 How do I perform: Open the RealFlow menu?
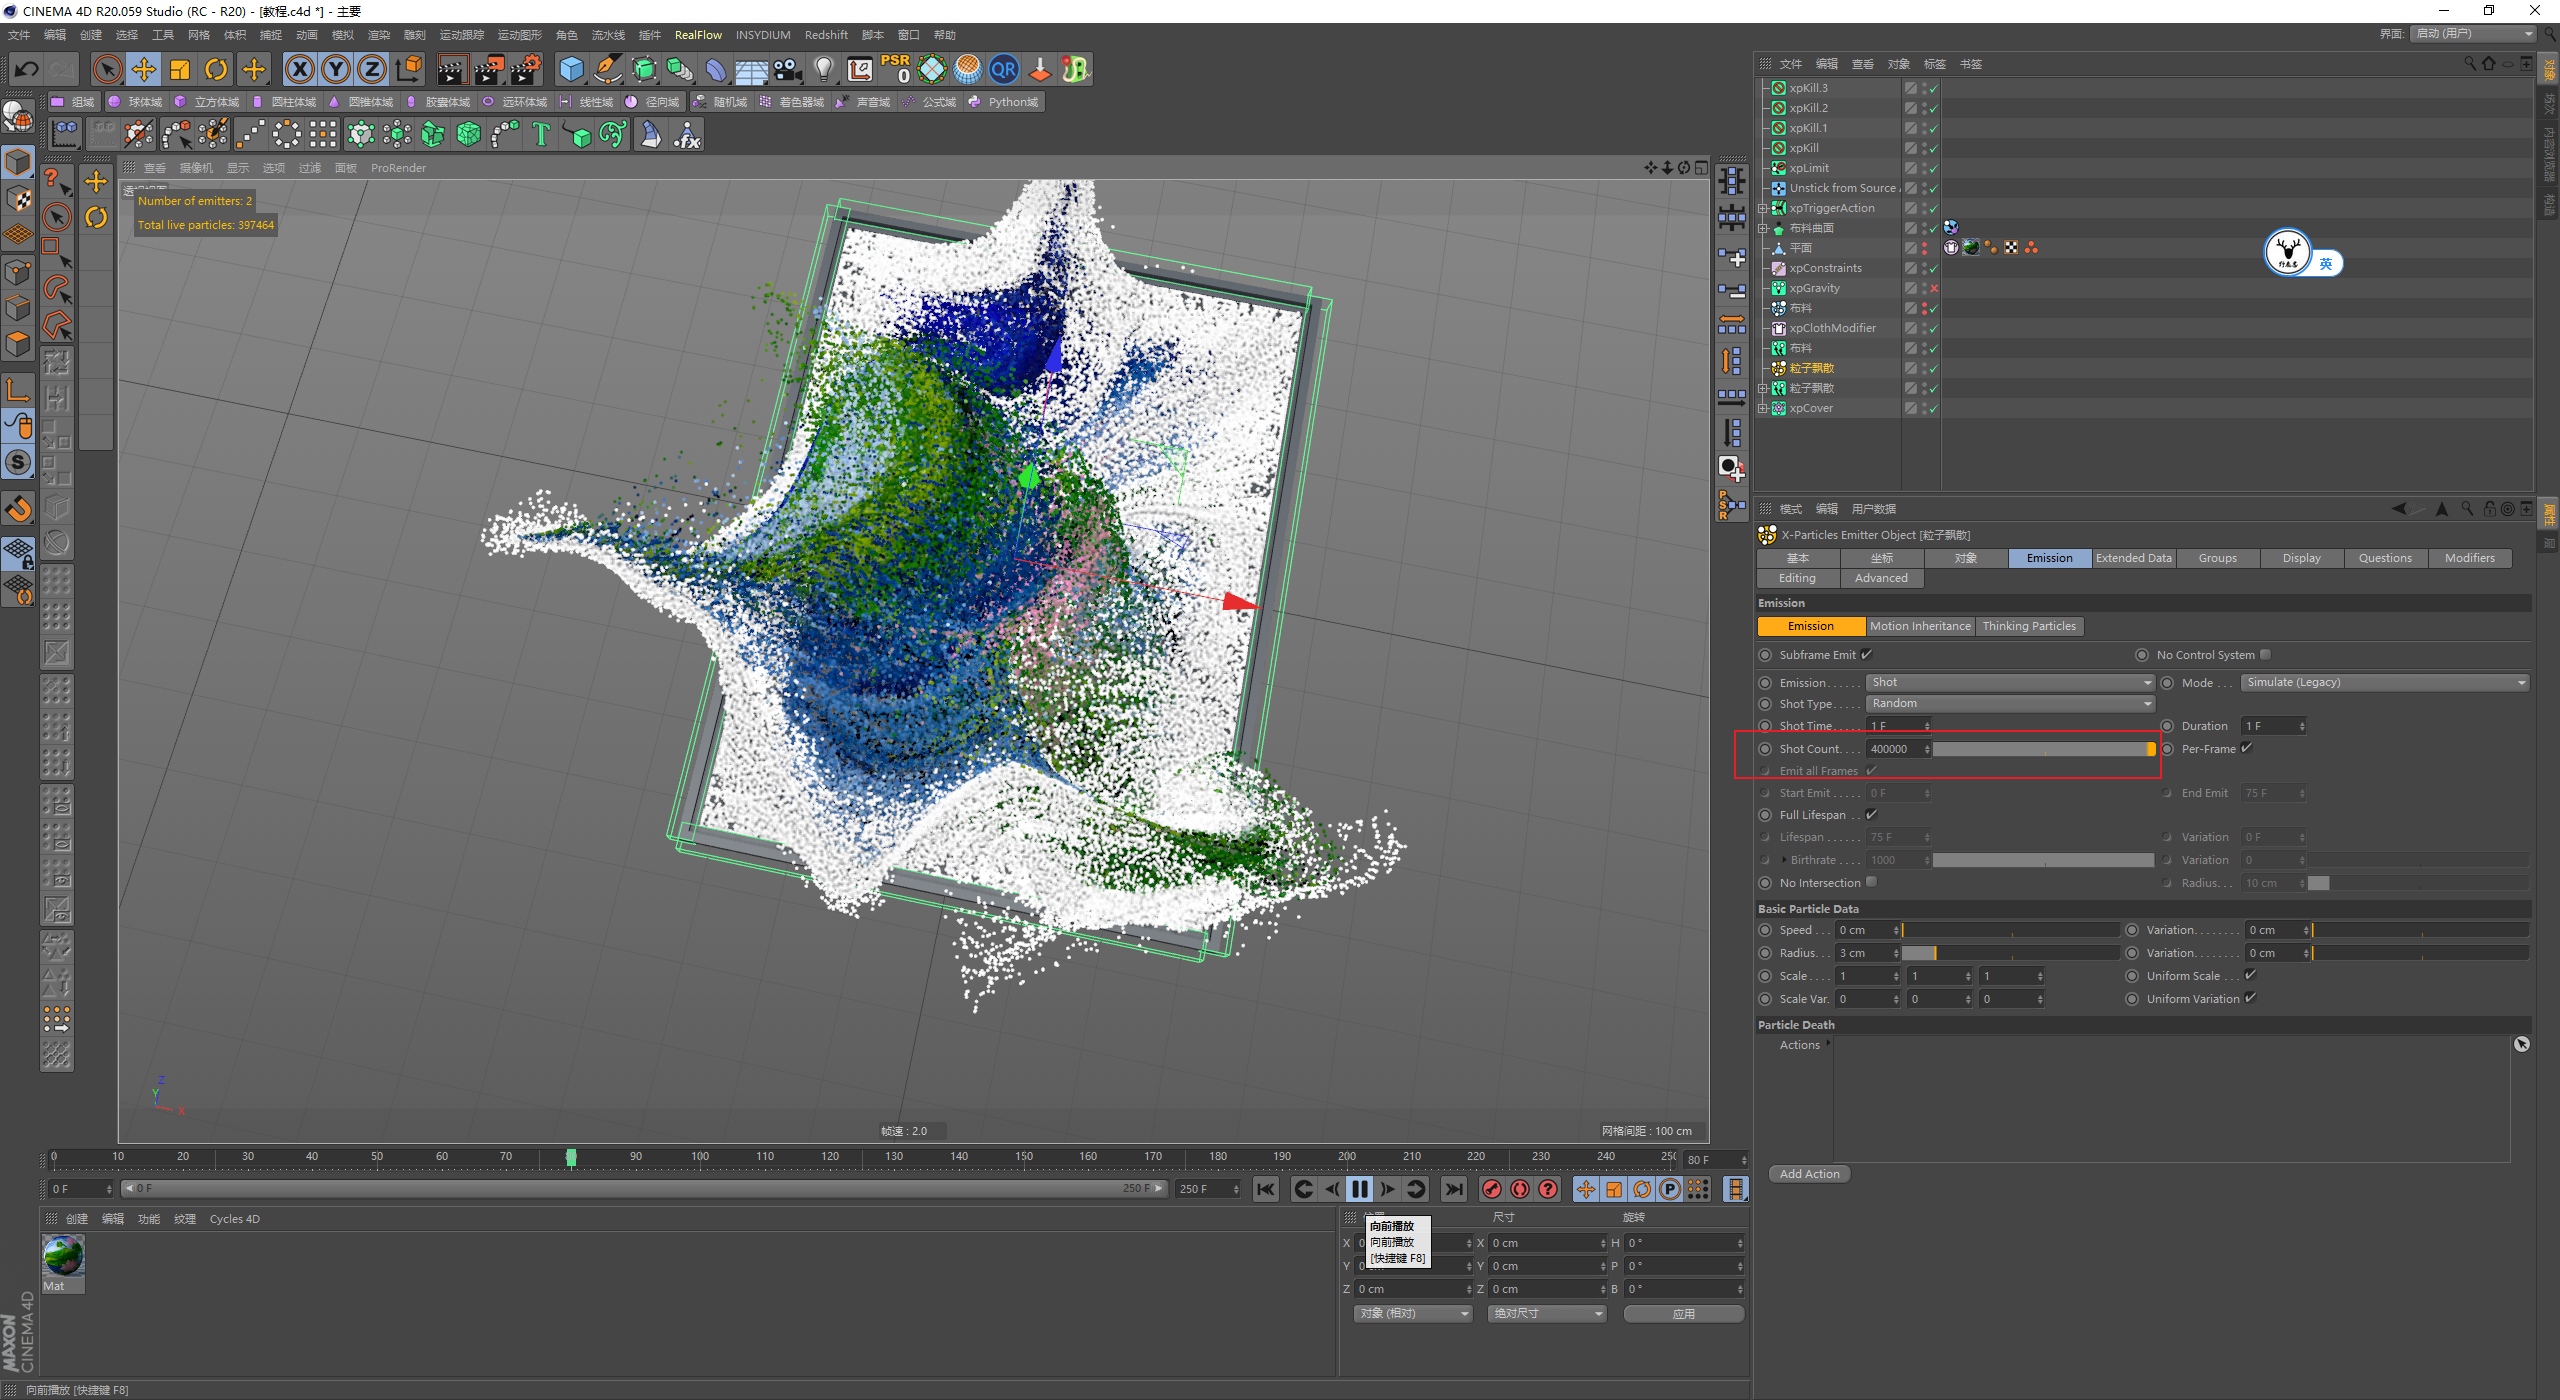[x=698, y=35]
